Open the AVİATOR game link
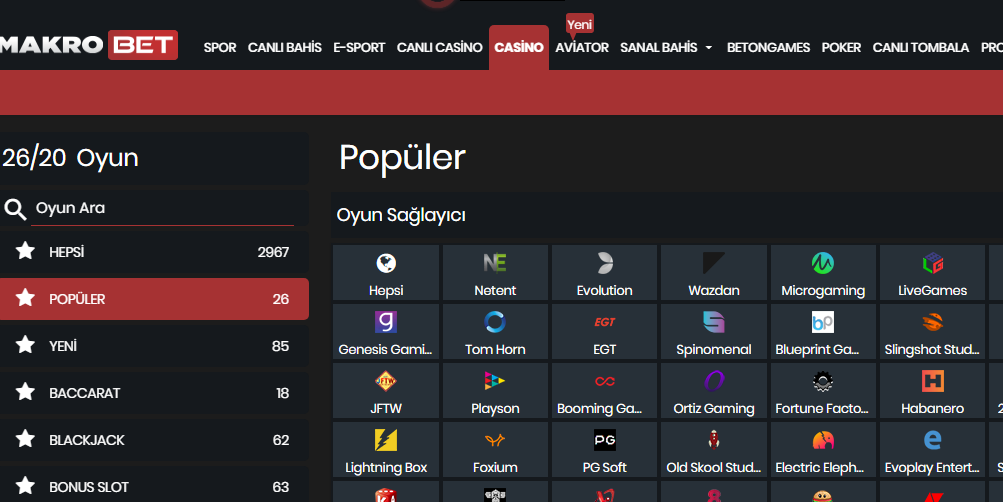The height and width of the screenshot is (502, 1003). 582,47
